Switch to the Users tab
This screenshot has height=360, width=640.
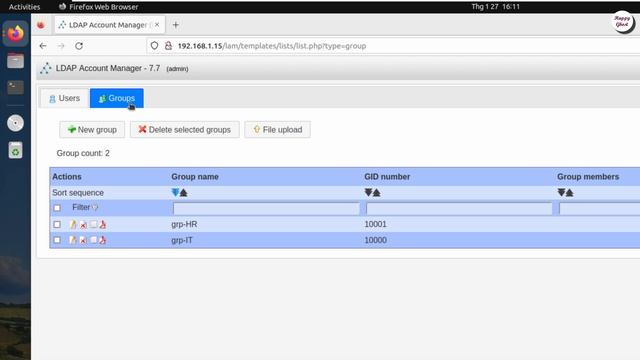[x=64, y=98]
